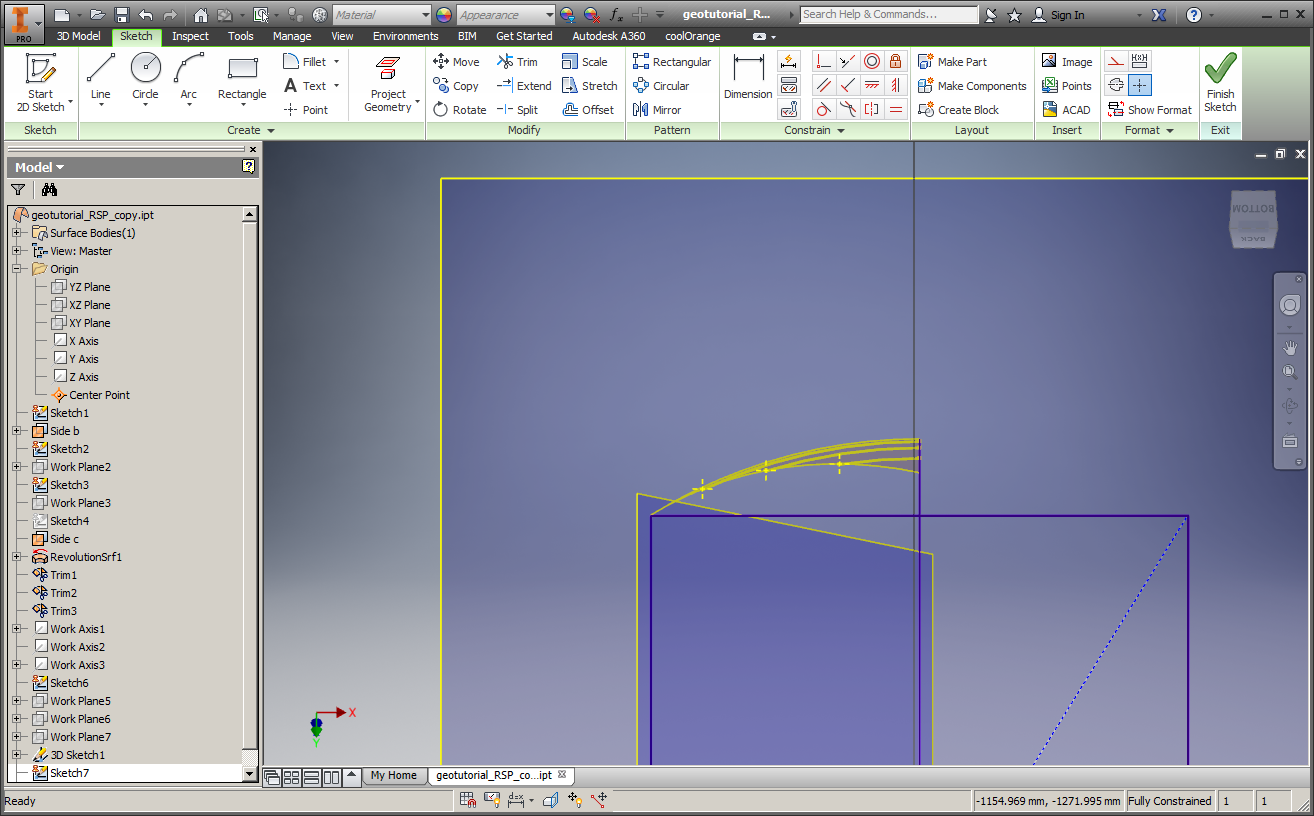Apply the Perpendicular constraint icon
Image resolution: width=1314 pixels, height=816 pixels.
[847, 86]
